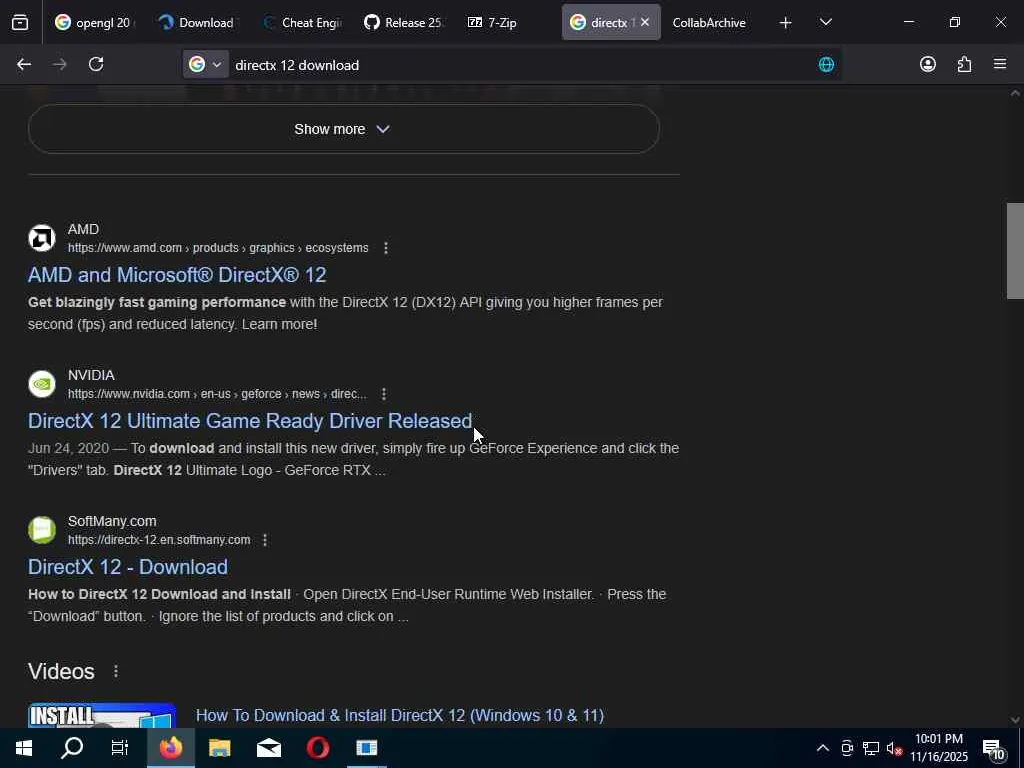Launch Opera from the taskbar
The image size is (1024, 768).
click(318, 748)
